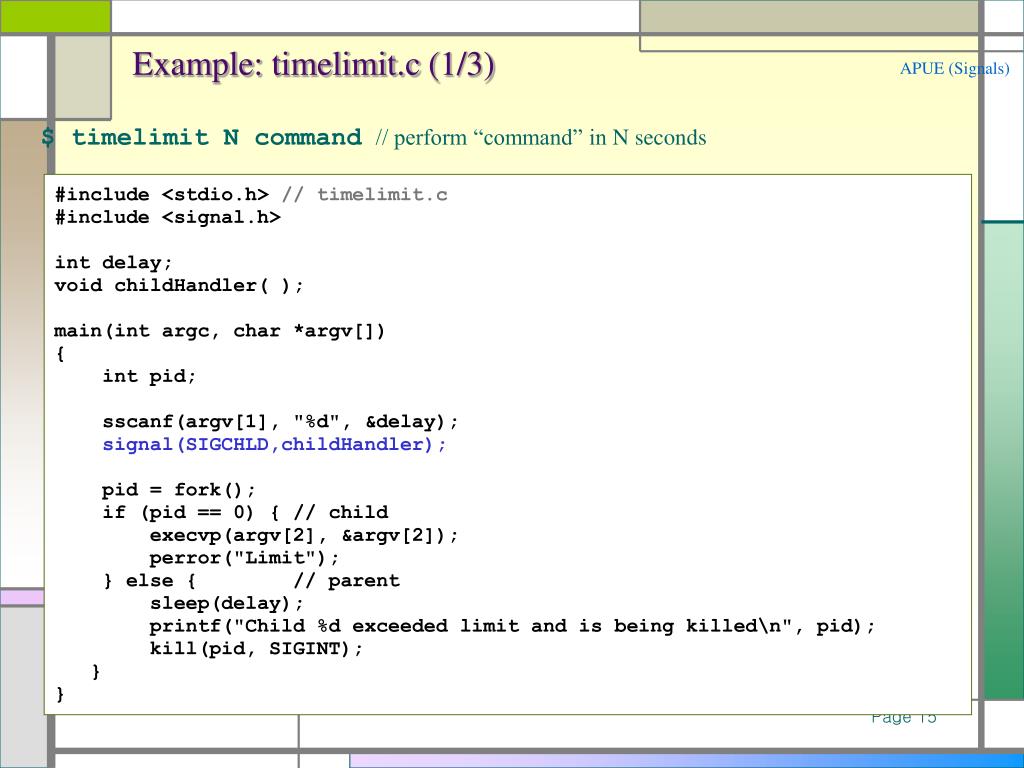Click the printf "Child %d exceeded limit" line
The width and height of the screenshot is (1024, 768).
512,626
